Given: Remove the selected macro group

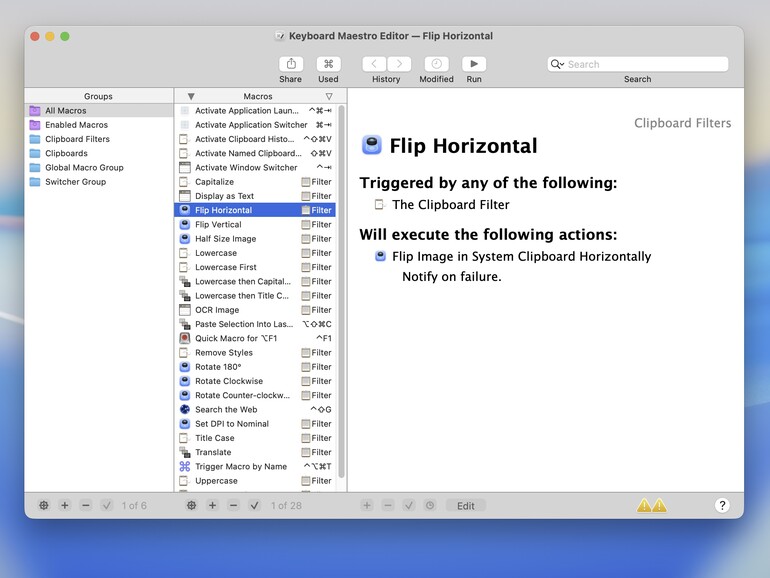Looking at the screenshot, I should [86, 505].
